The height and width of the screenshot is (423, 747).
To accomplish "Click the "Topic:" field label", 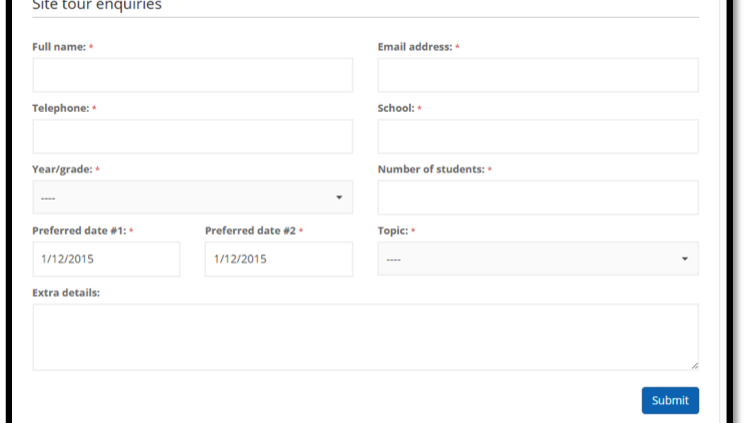I will click(x=392, y=230).
